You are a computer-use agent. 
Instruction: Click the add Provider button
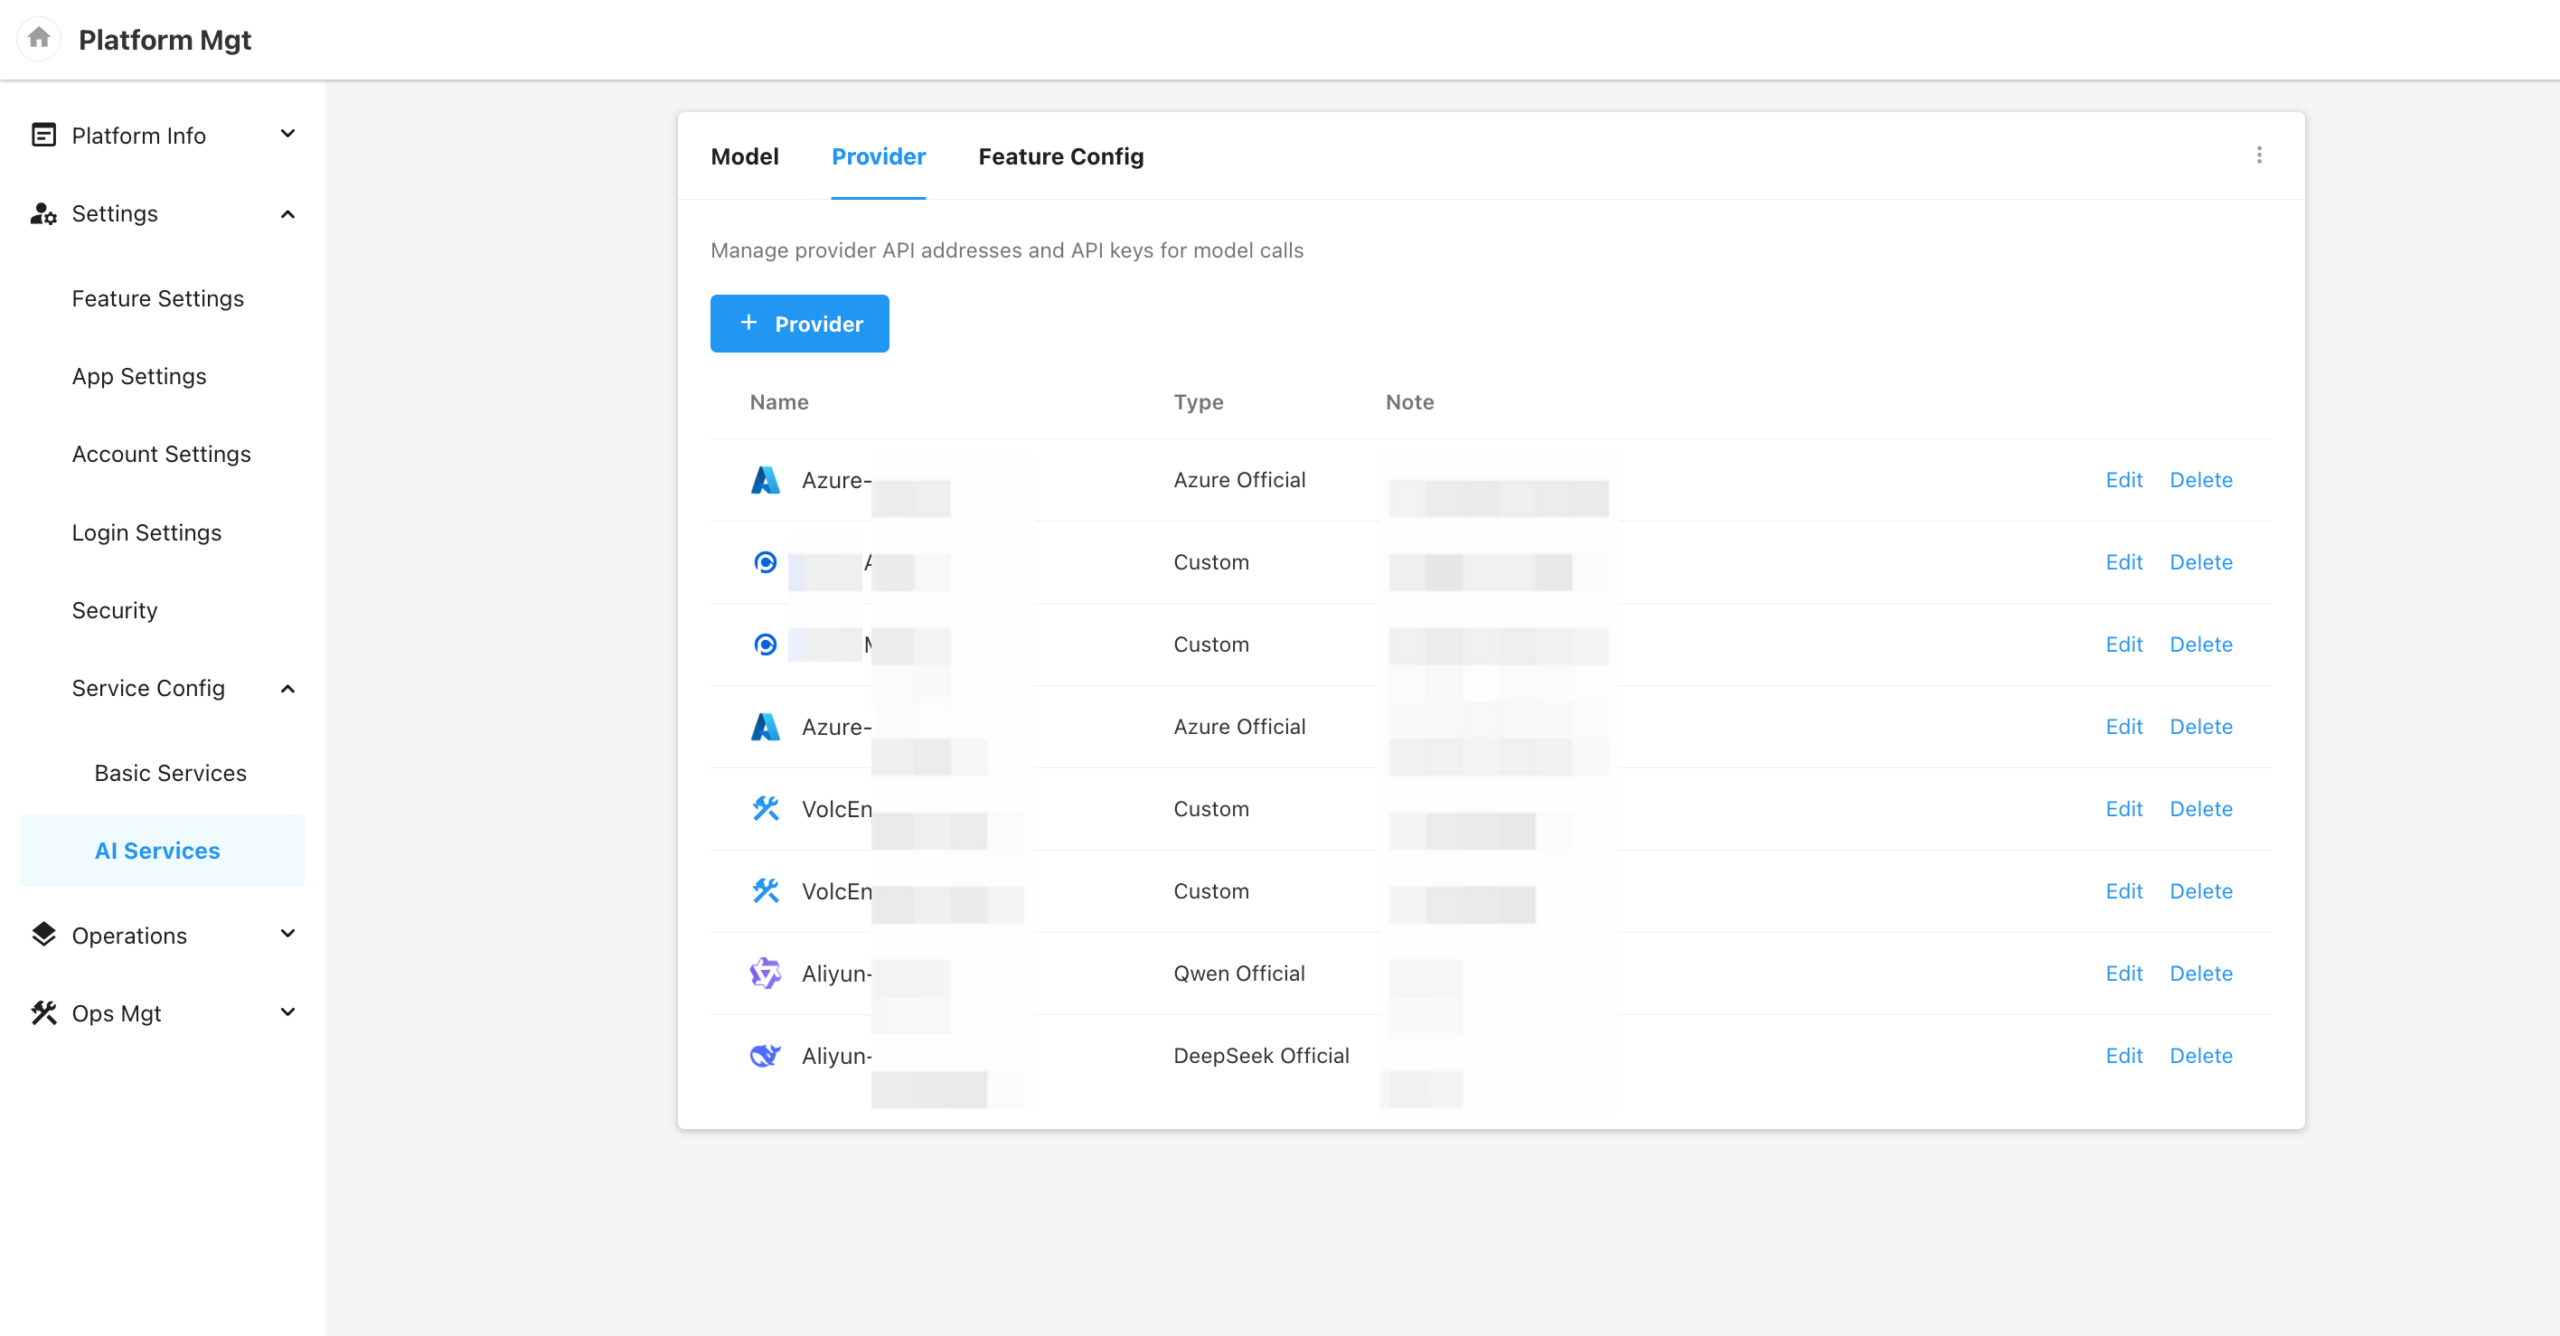pos(799,323)
